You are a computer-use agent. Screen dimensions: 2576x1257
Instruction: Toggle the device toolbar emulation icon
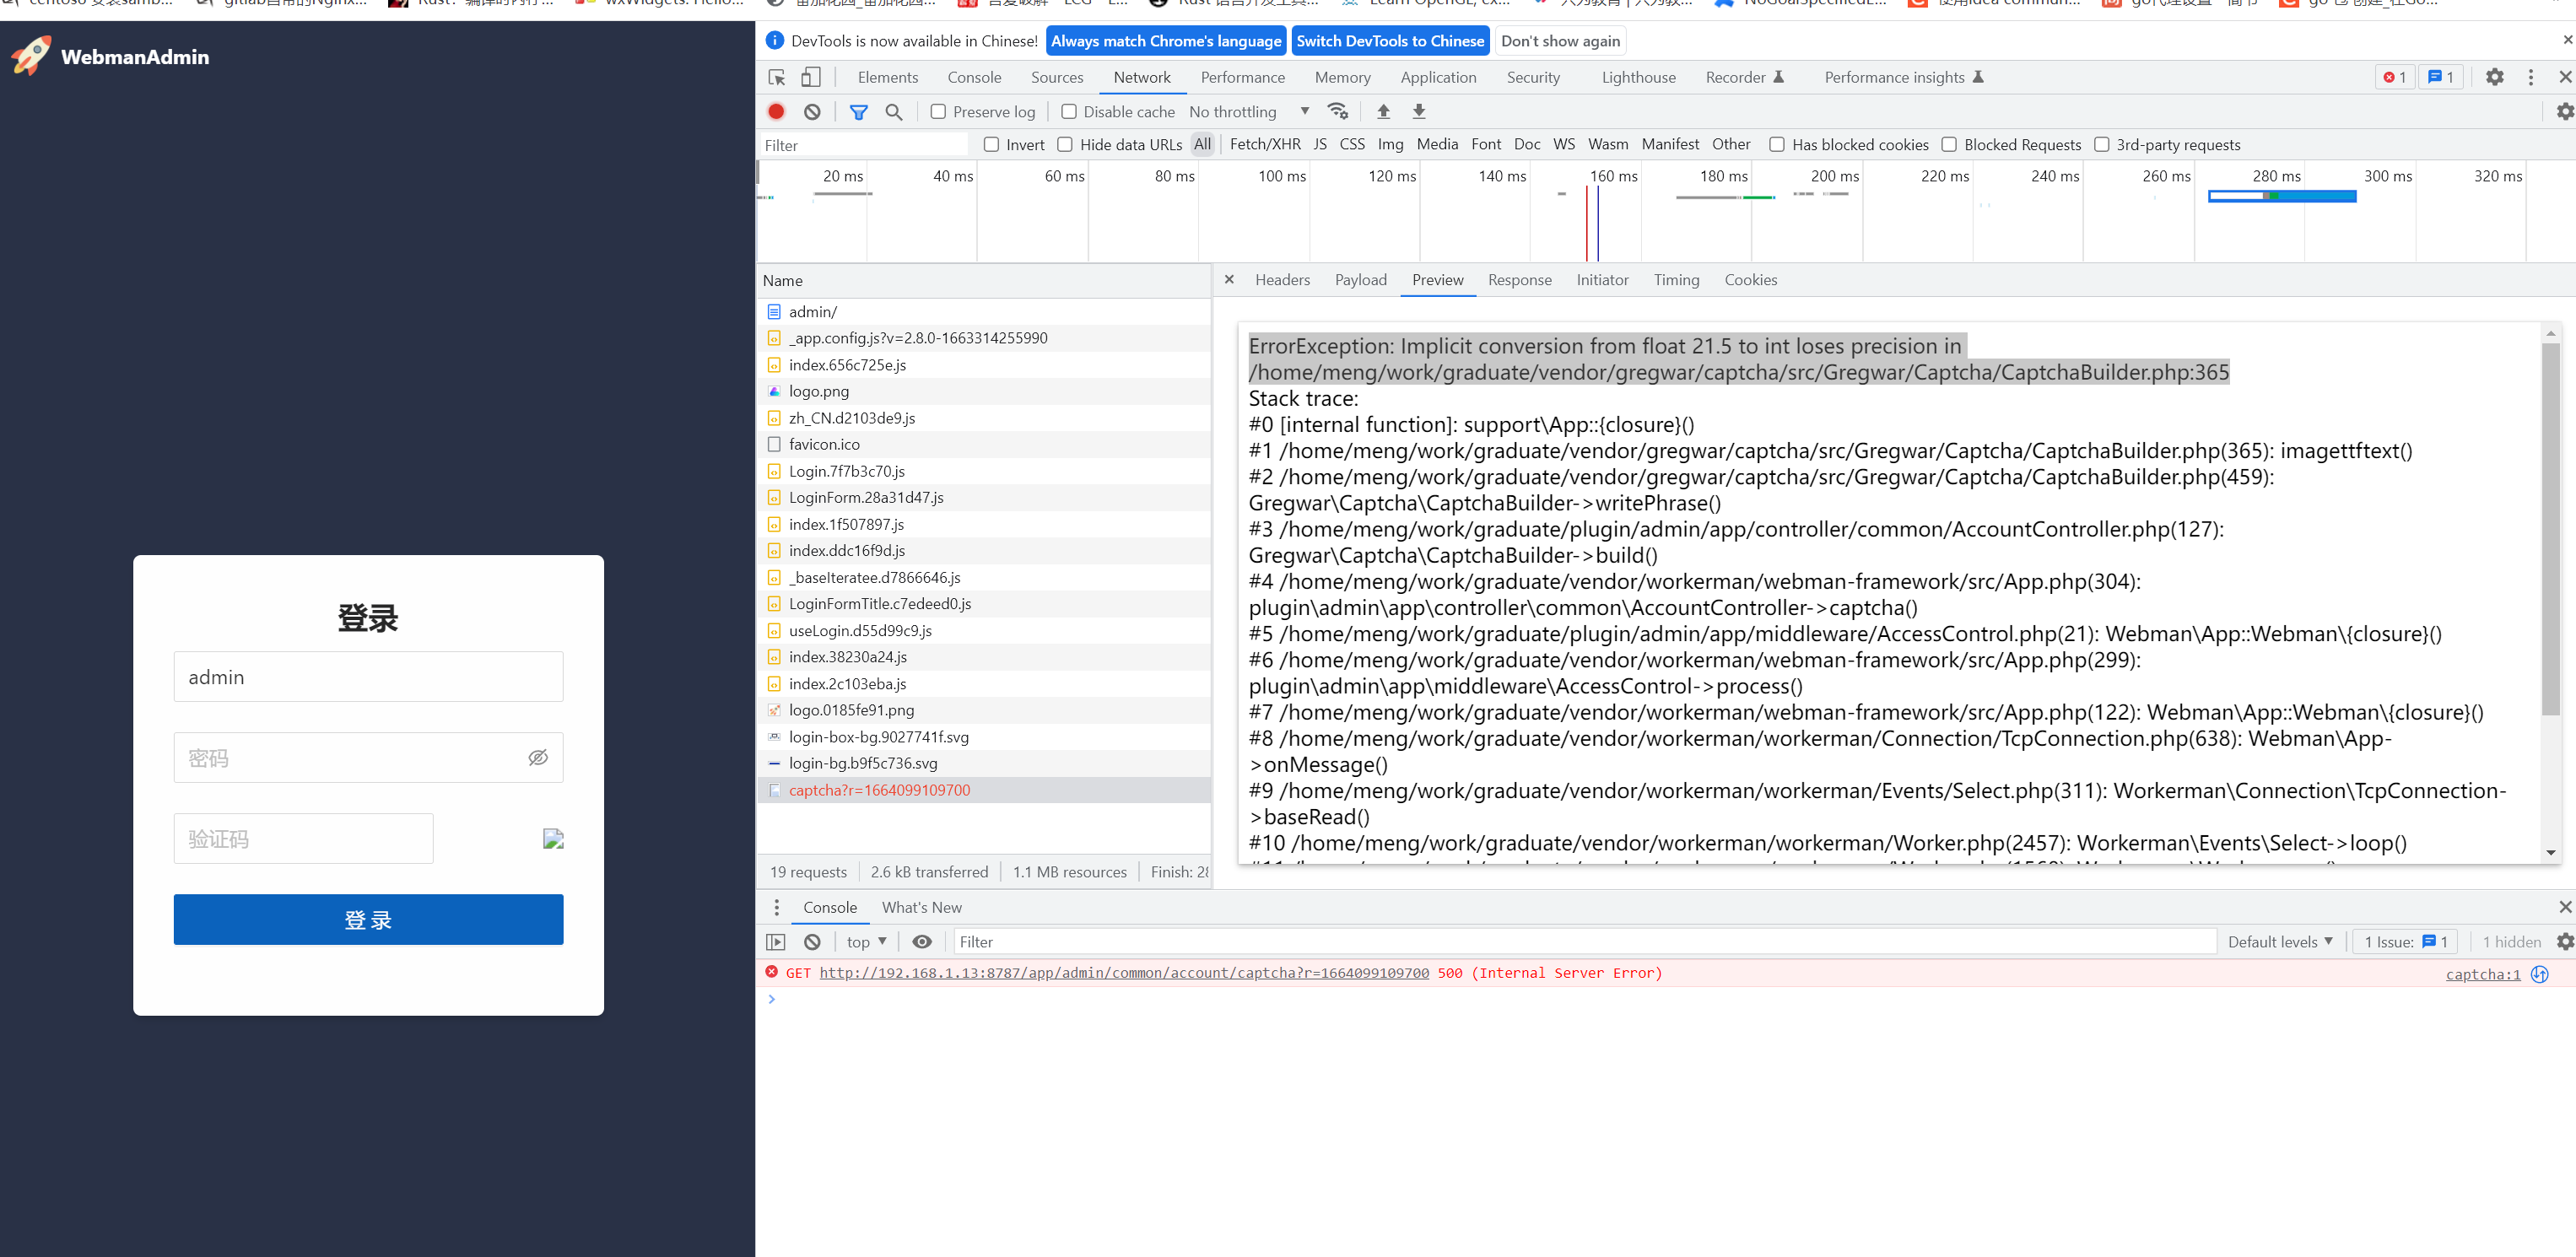pos(811,77)
